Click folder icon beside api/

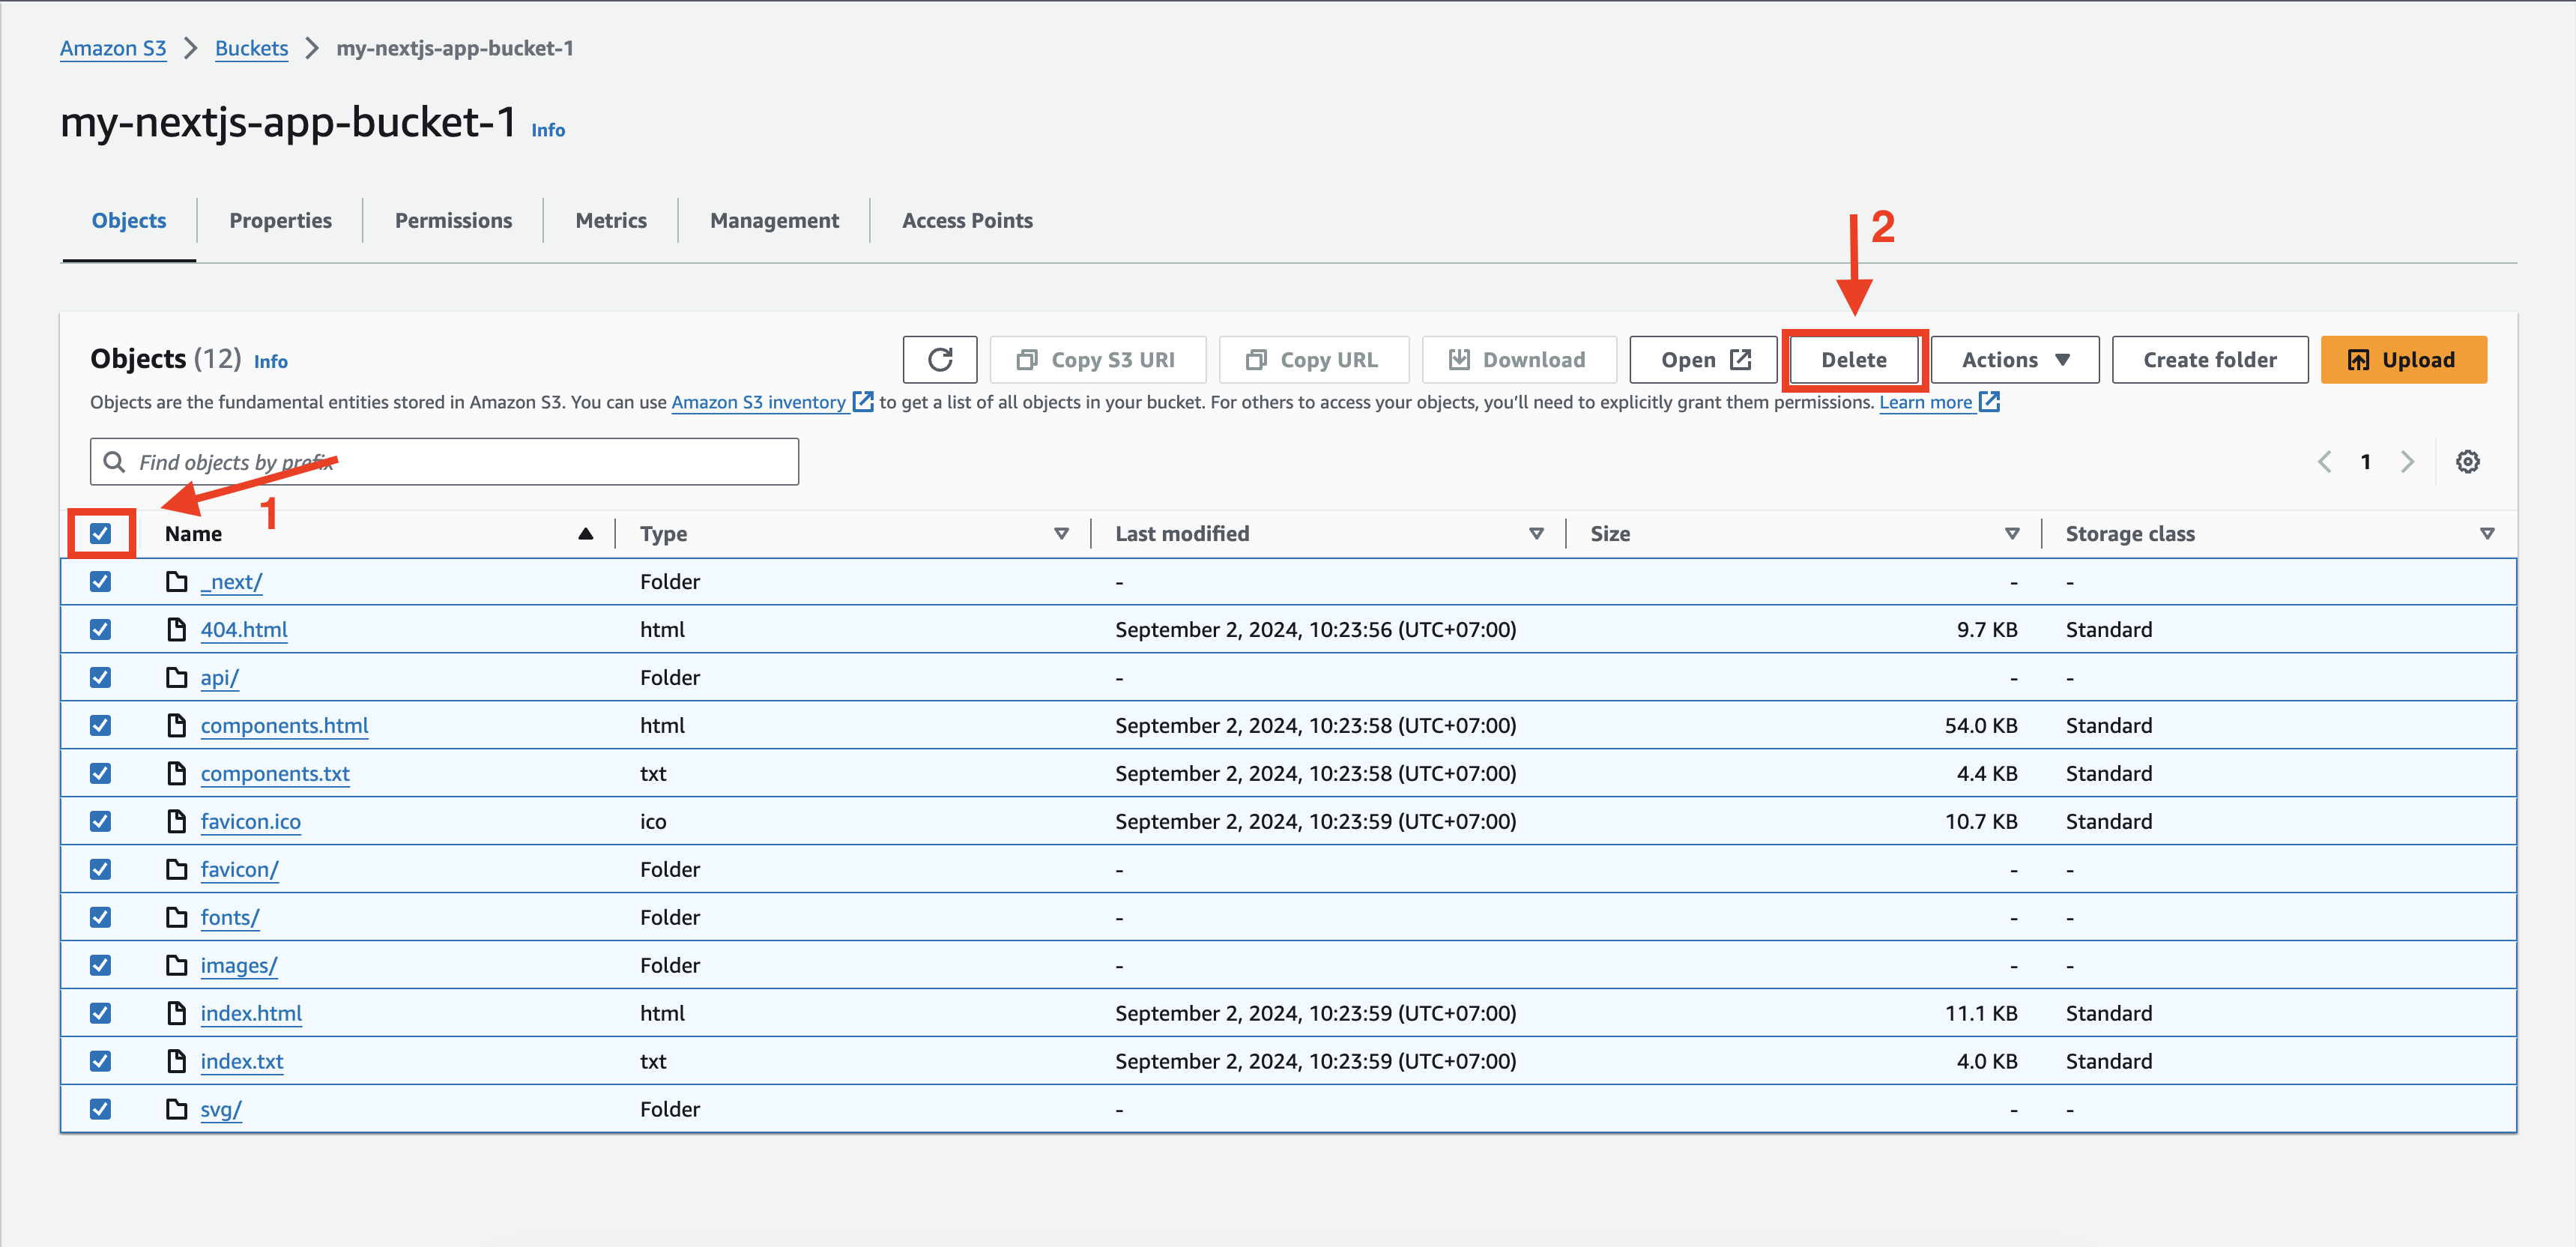(x=177, y=678)
